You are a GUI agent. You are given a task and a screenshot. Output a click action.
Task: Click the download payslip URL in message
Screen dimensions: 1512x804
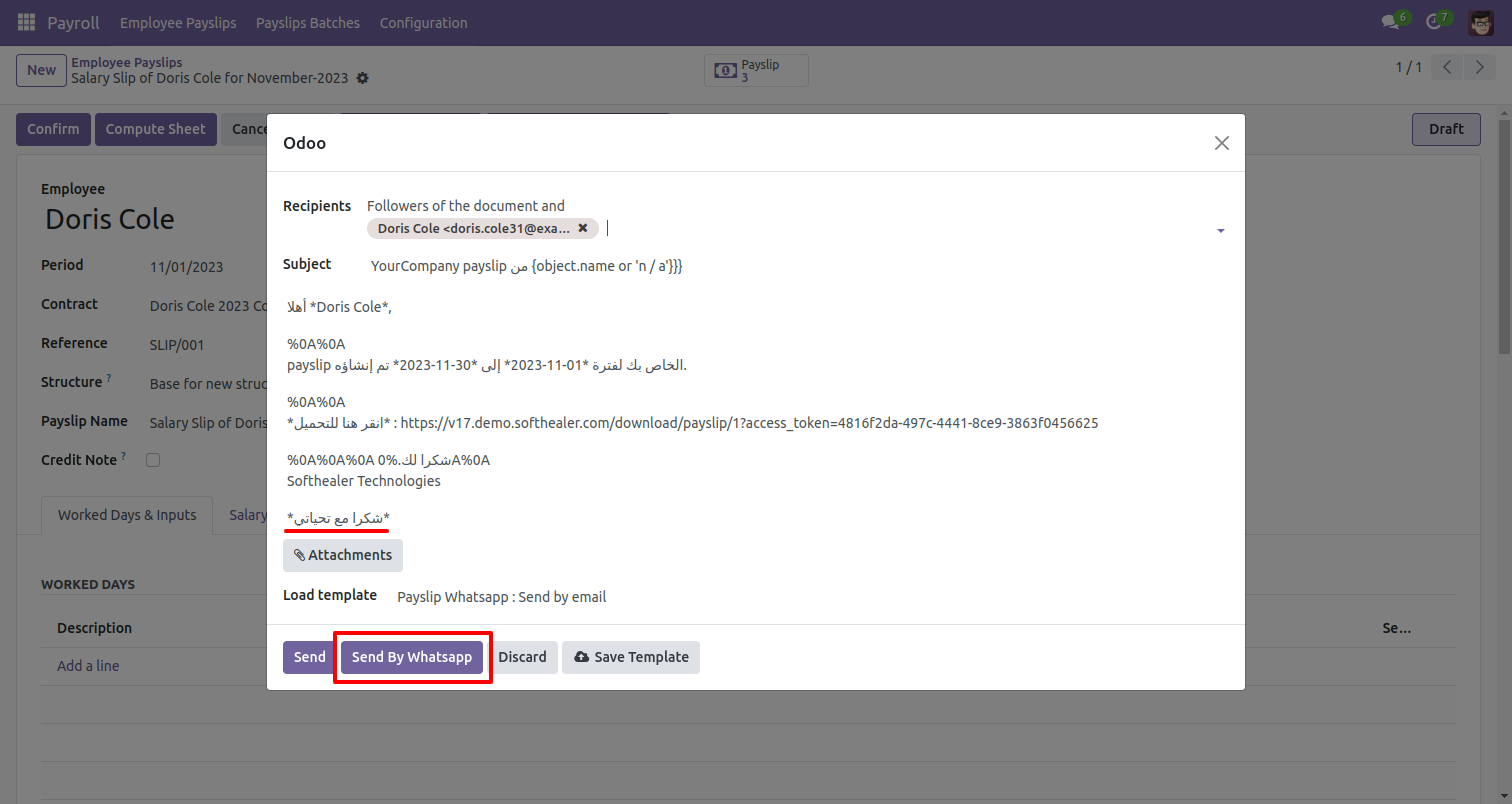coord(749,423)
